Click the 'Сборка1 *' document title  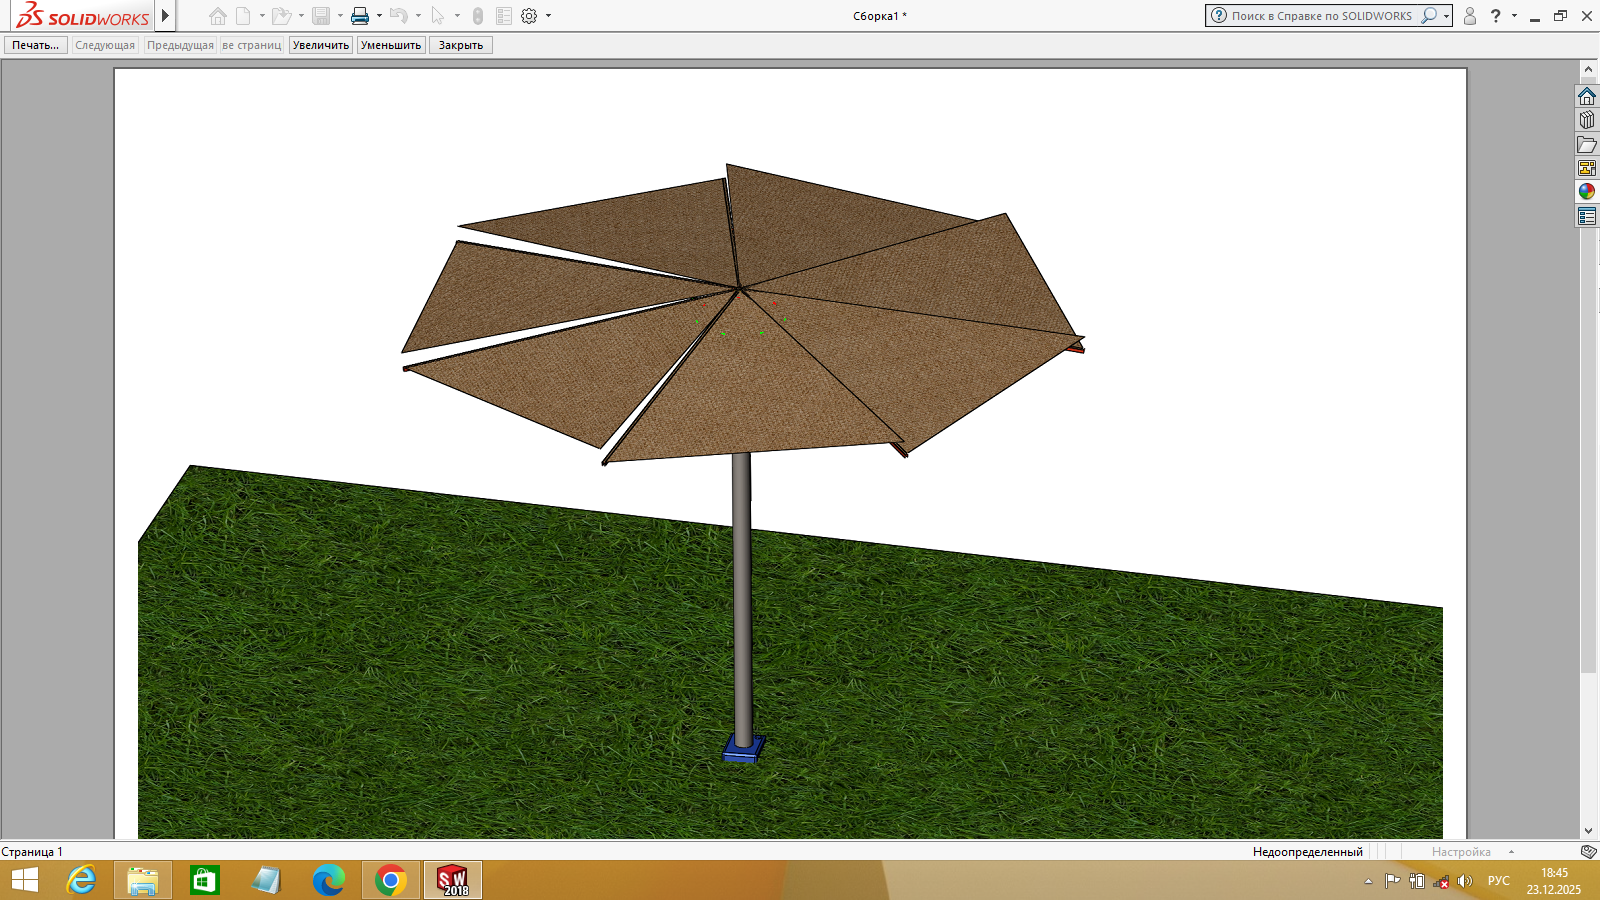pos(880,16)
